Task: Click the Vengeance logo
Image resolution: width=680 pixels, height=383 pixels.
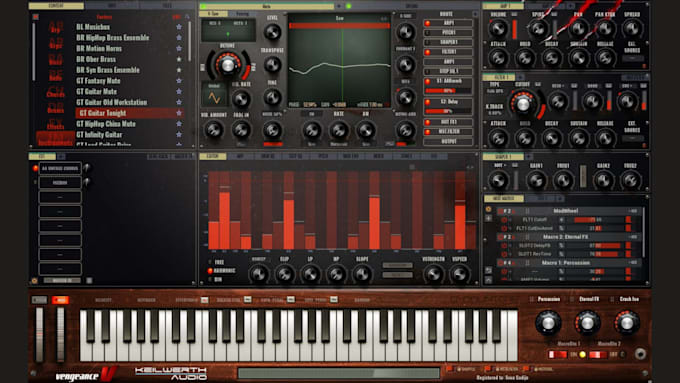Action: pos(86,374)
